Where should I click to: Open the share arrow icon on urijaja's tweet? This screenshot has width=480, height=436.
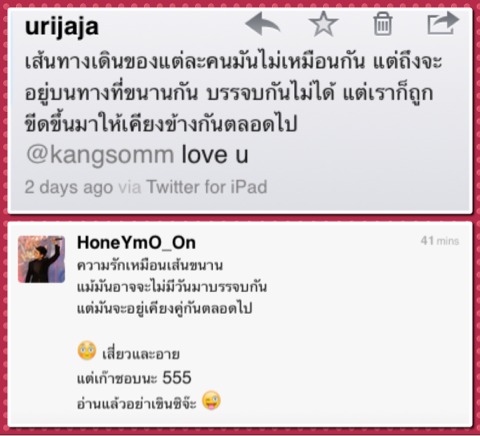click(x=443, y=23)
